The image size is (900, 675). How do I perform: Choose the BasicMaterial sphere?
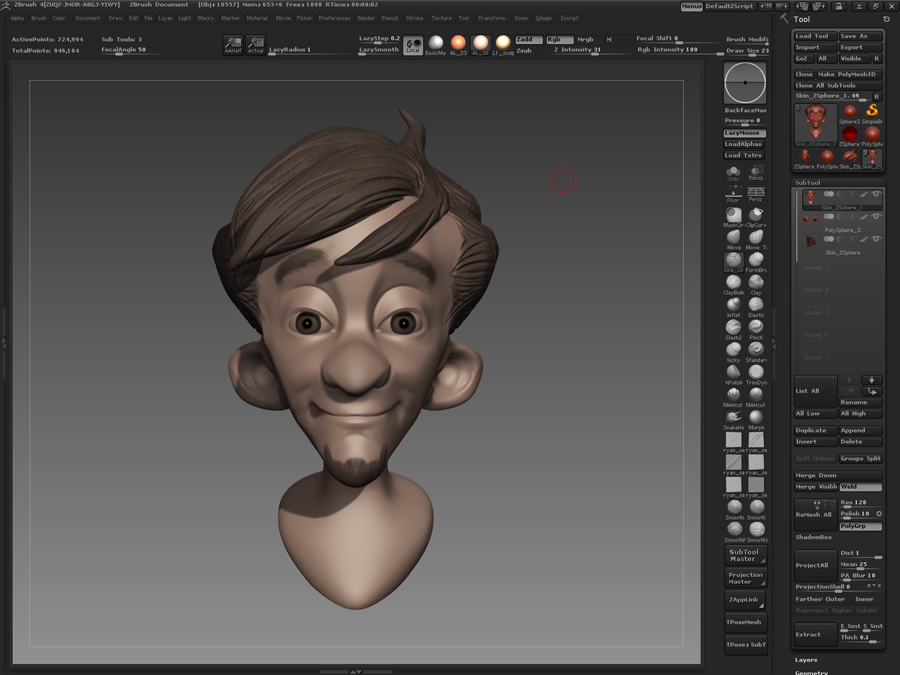tap(436, 43)
